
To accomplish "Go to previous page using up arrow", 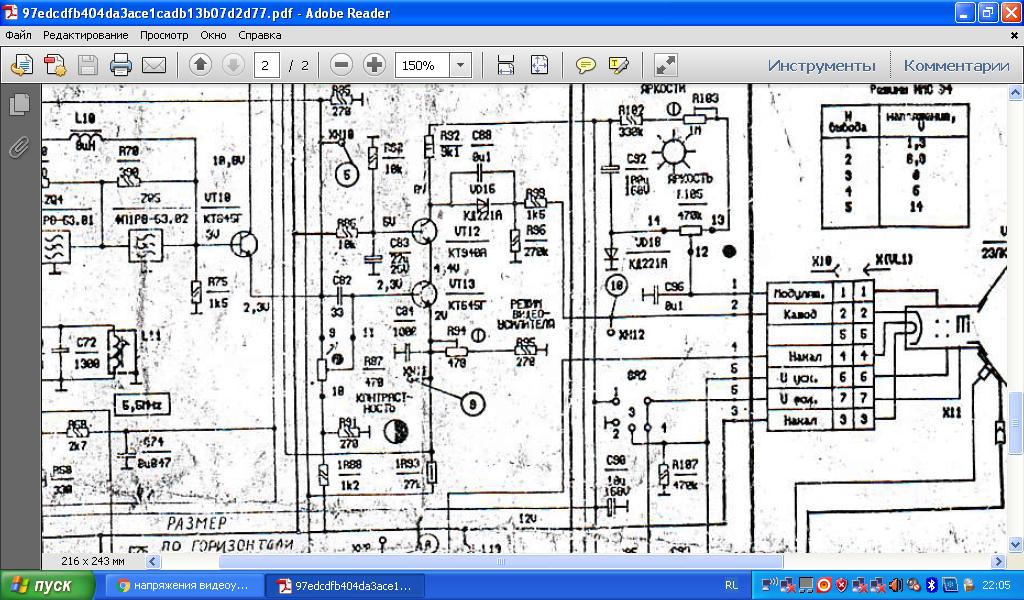I will (200, 66).
